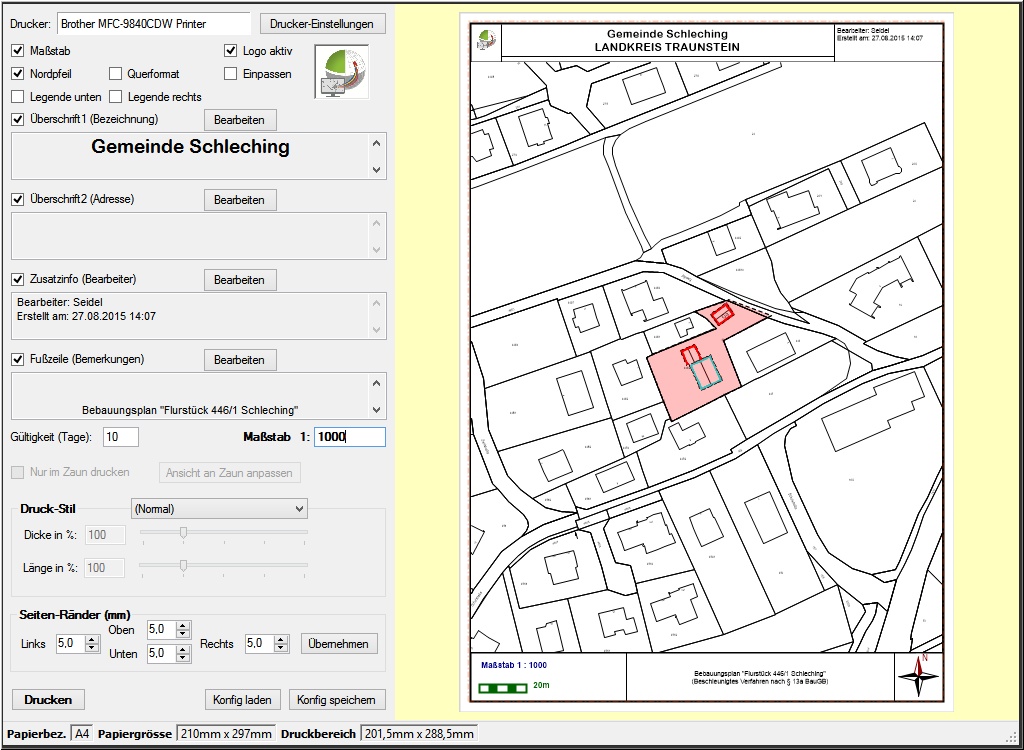This screenshot has width=1024, height=750.
Task: Click up arrow in Überschrift2 text box
Action: point(376,223)
